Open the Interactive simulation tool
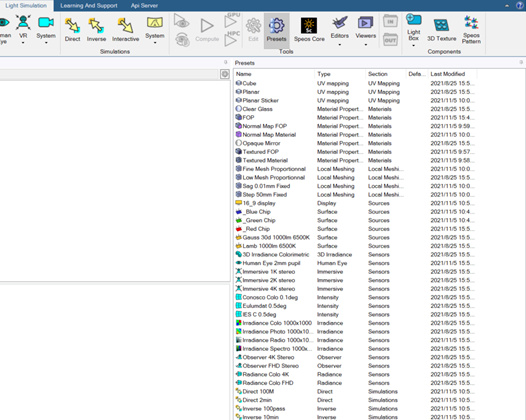Screen dimensions: 526x420 coord(125,30)
